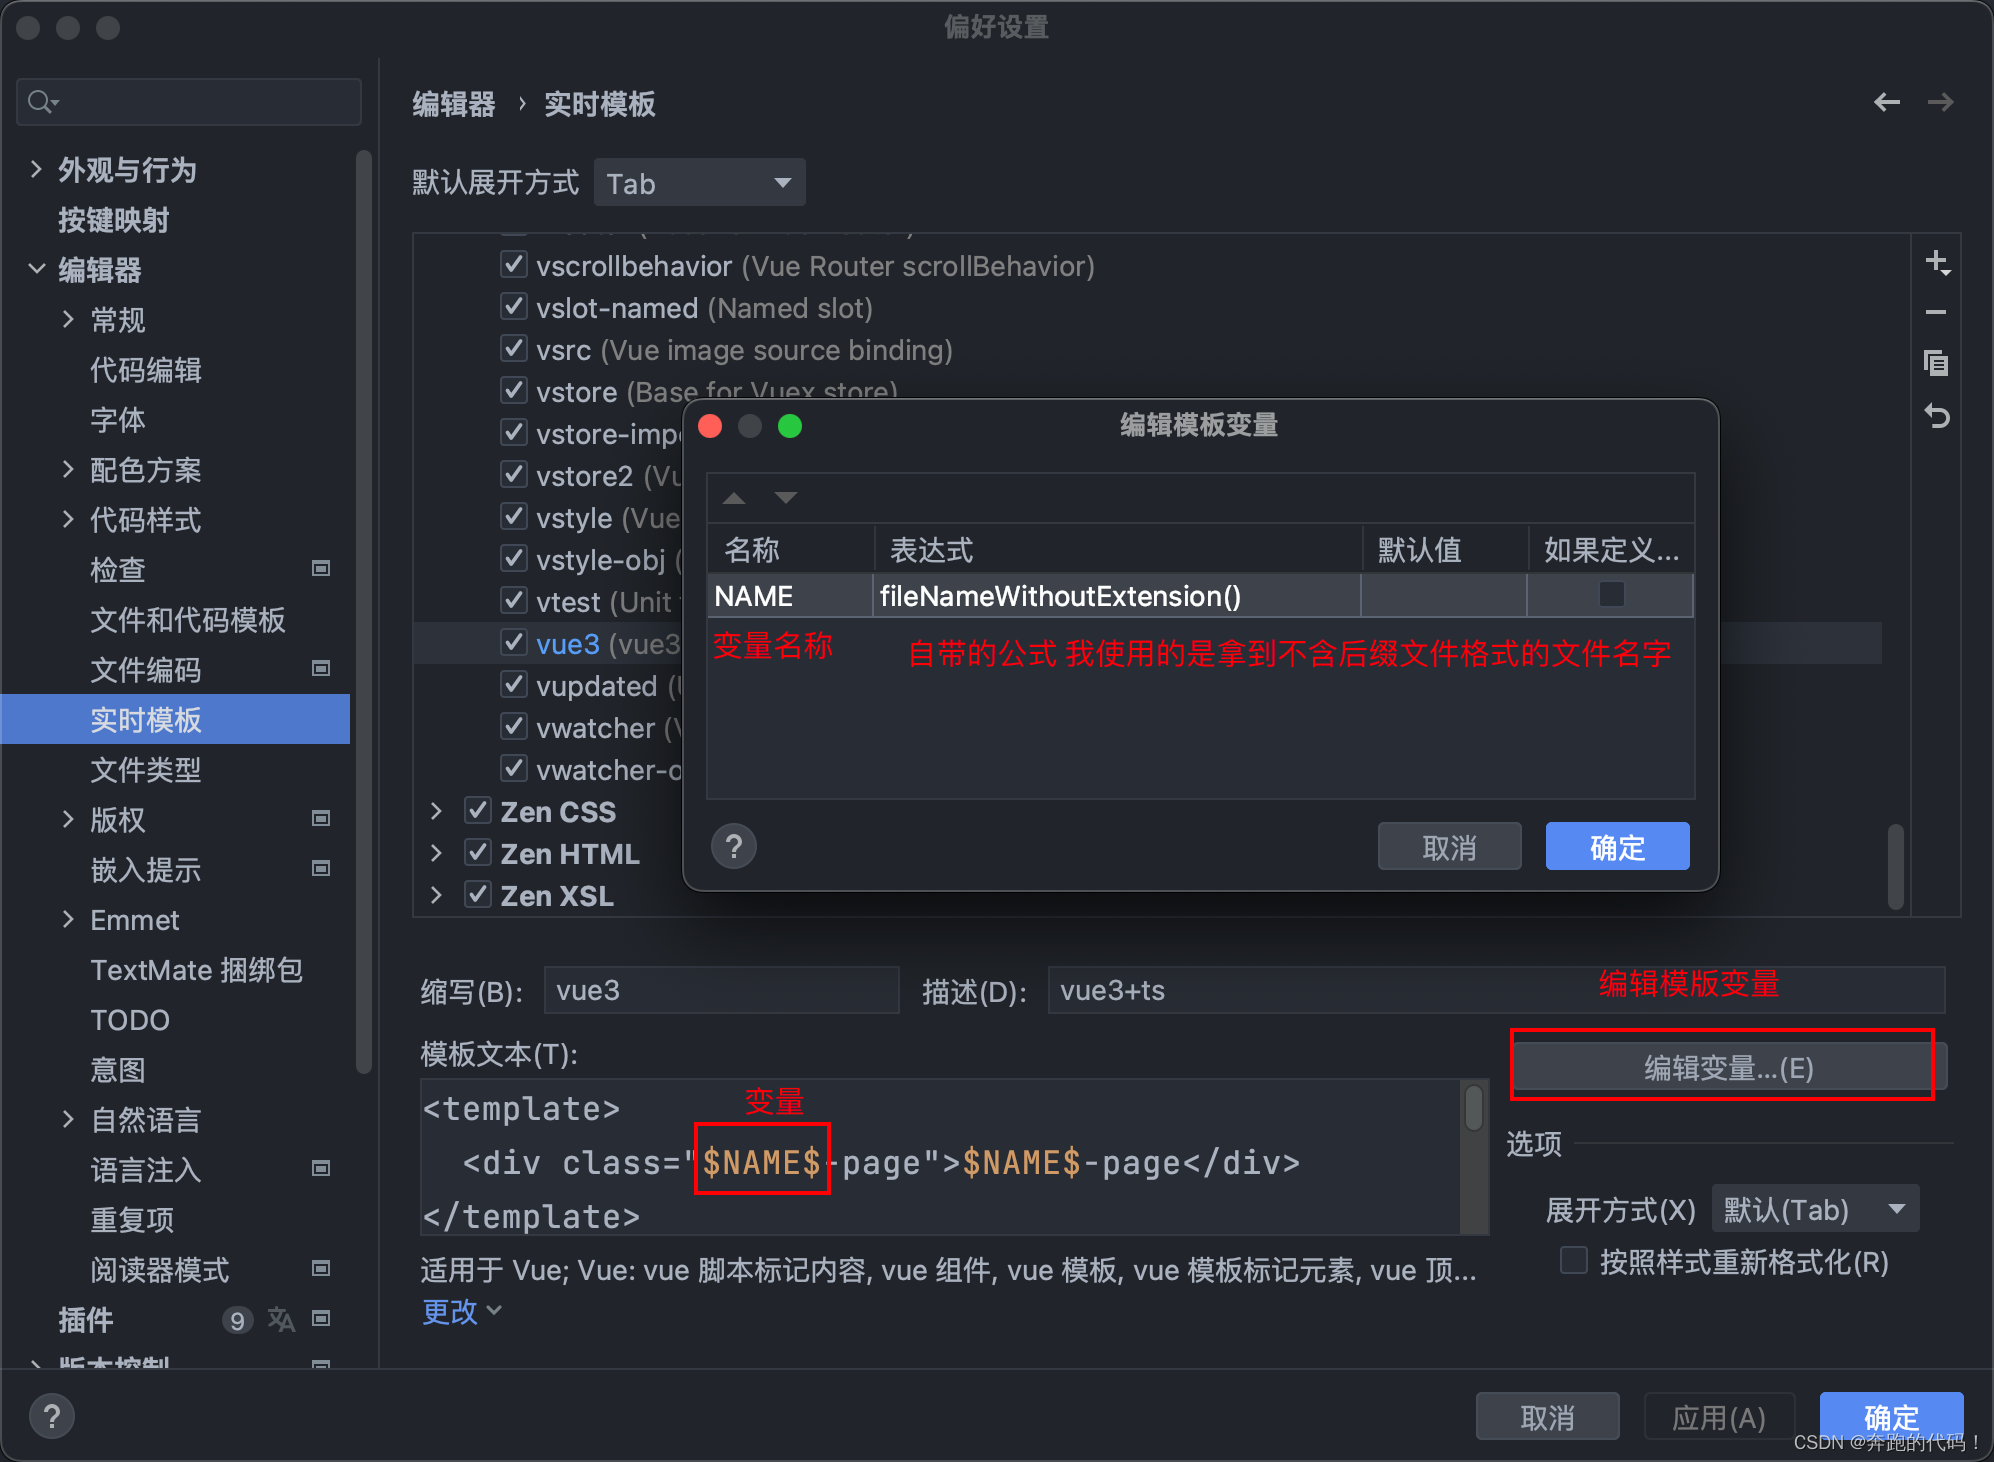Select 按键映射 in settings tree

click(x=113, y=220)
